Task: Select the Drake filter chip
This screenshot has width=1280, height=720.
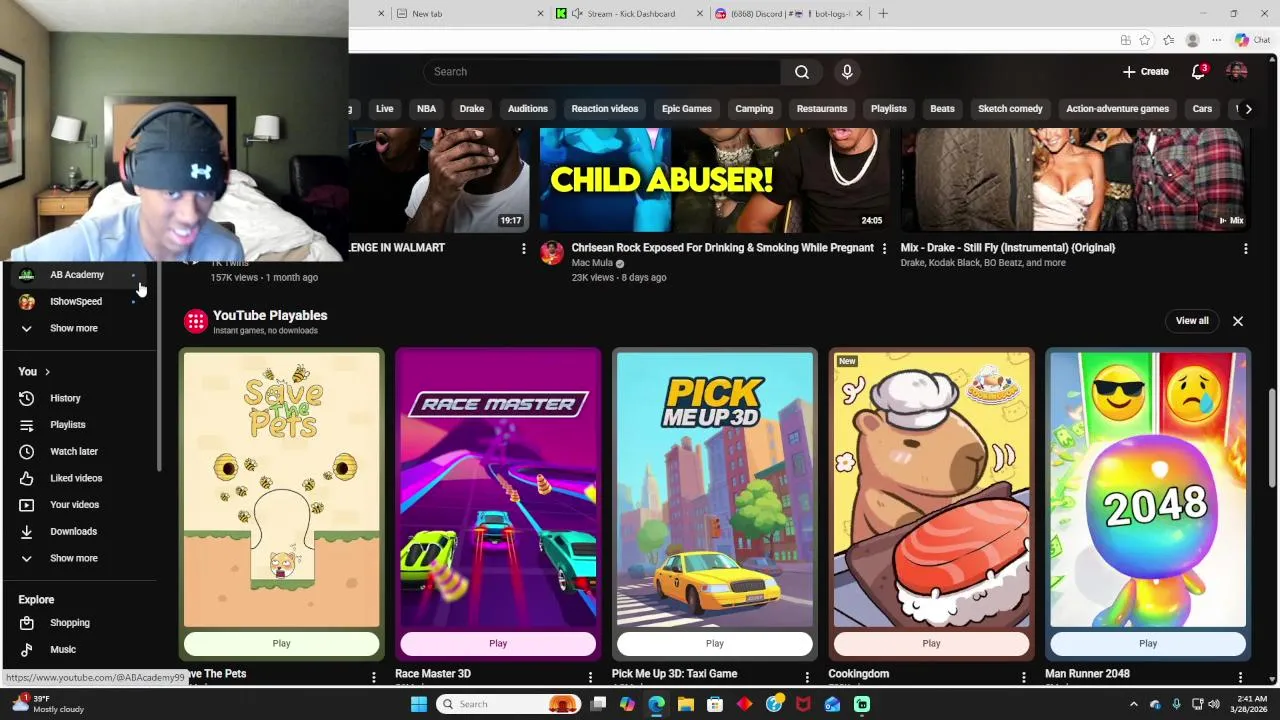Action: point(472,109)
